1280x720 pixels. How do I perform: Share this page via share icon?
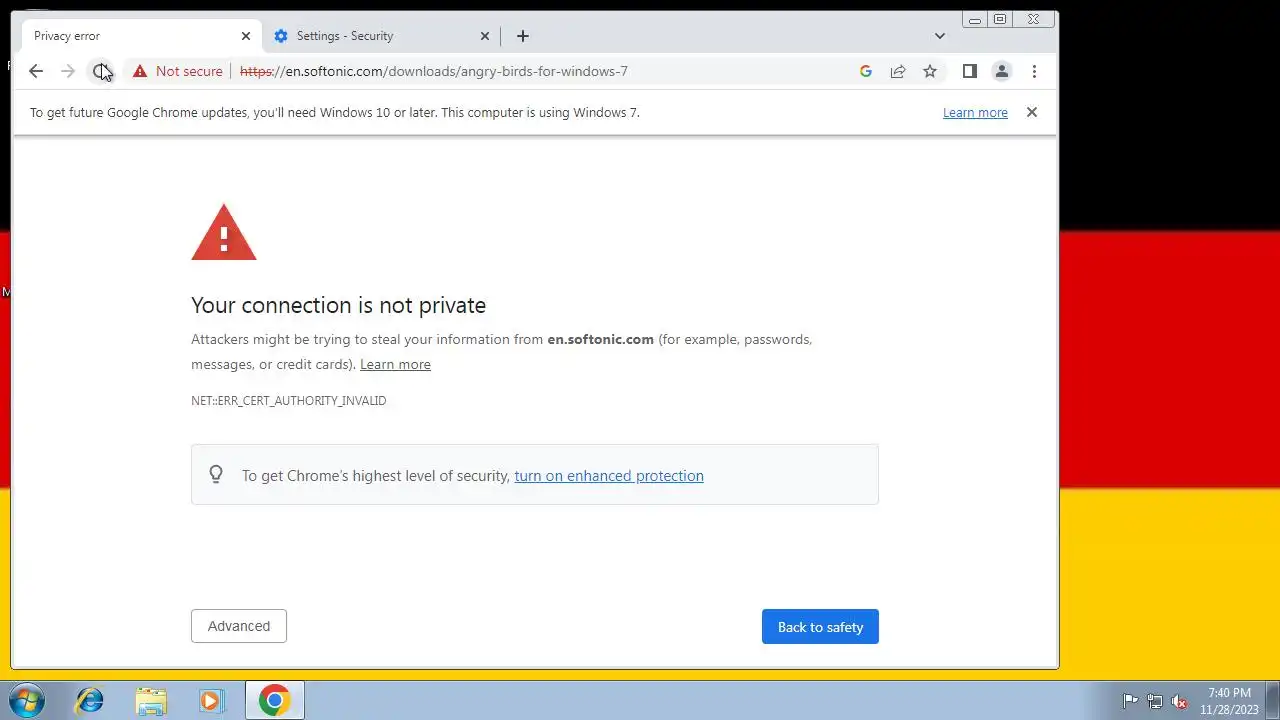[x=898, y=71]
